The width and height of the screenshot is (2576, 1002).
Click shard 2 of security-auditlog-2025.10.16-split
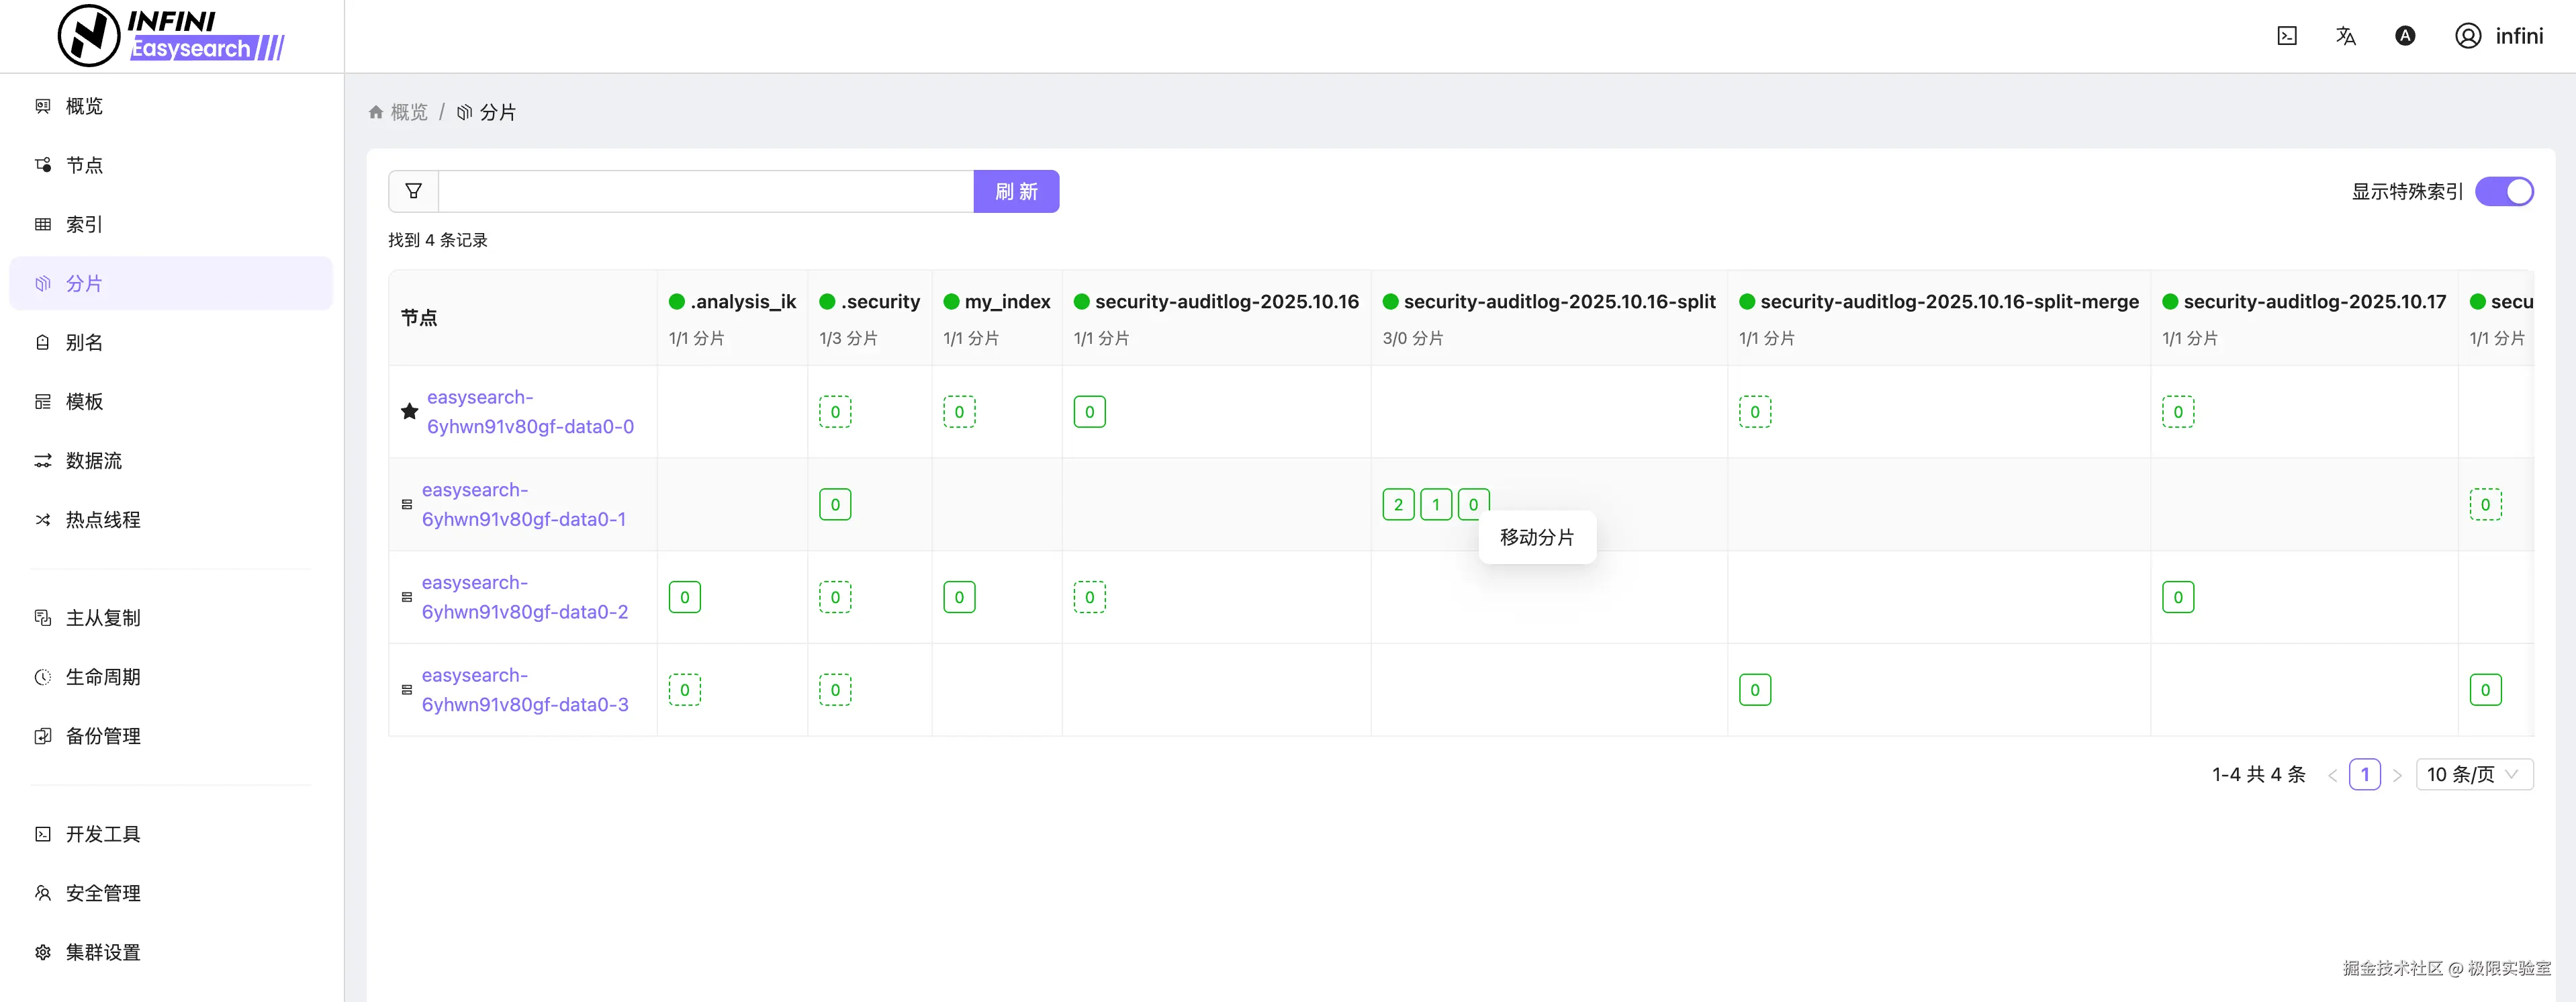click(1398, 504)
